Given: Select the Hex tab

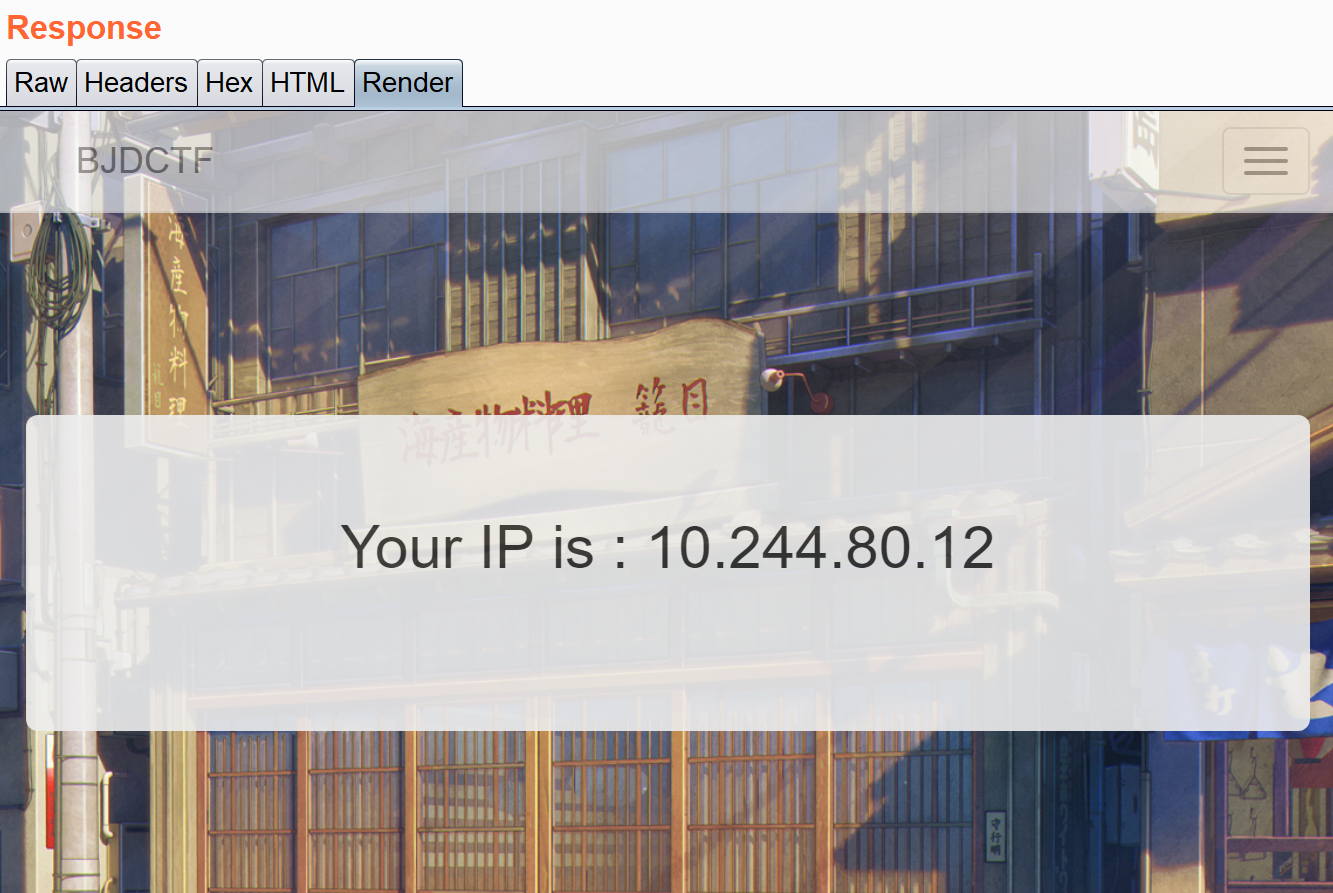Looking at the screenshot, I should (229, 82).
